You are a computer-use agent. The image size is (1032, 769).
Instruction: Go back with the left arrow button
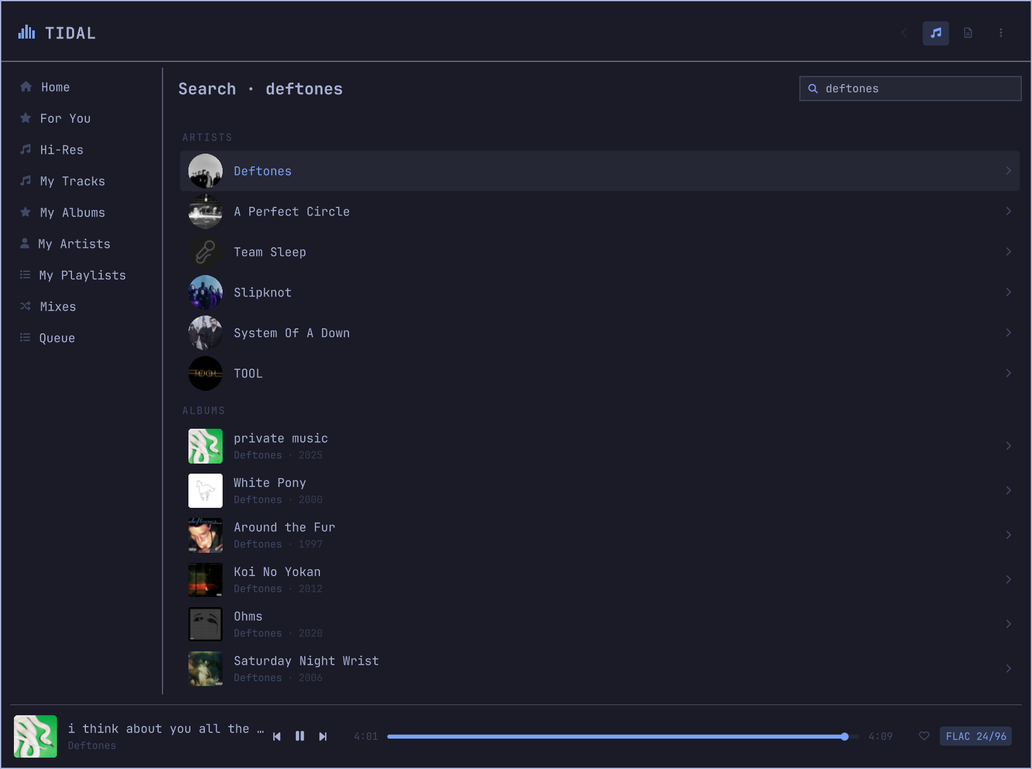(904, 33)
